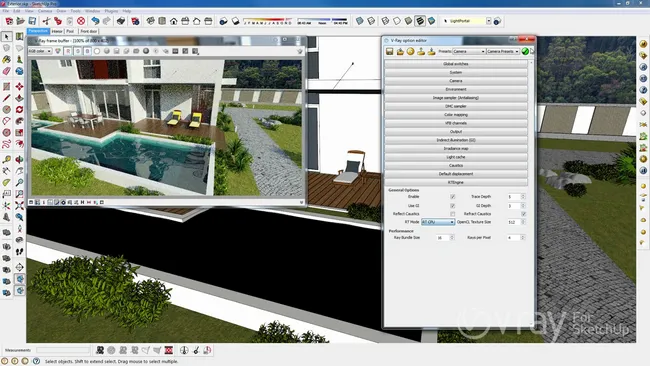Redo the last undone action
Image resolution: width=650 pixels, height=366 pixels.
(107, 21)
